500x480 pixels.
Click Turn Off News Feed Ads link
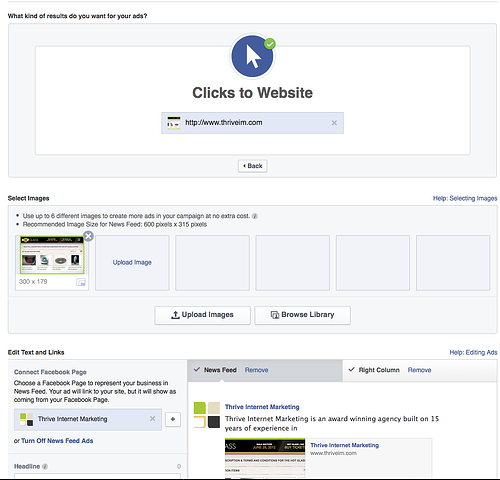[57, 441]
